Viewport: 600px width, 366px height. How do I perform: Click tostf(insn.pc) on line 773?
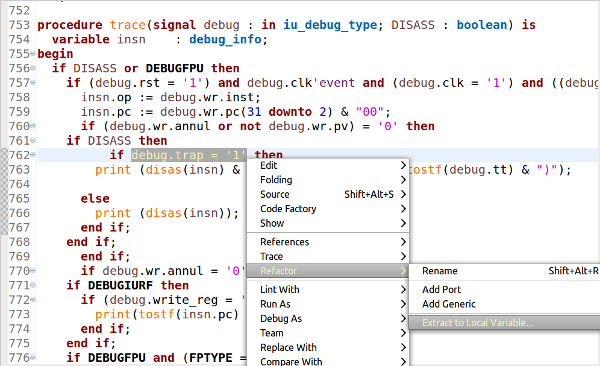click(189, 314)
